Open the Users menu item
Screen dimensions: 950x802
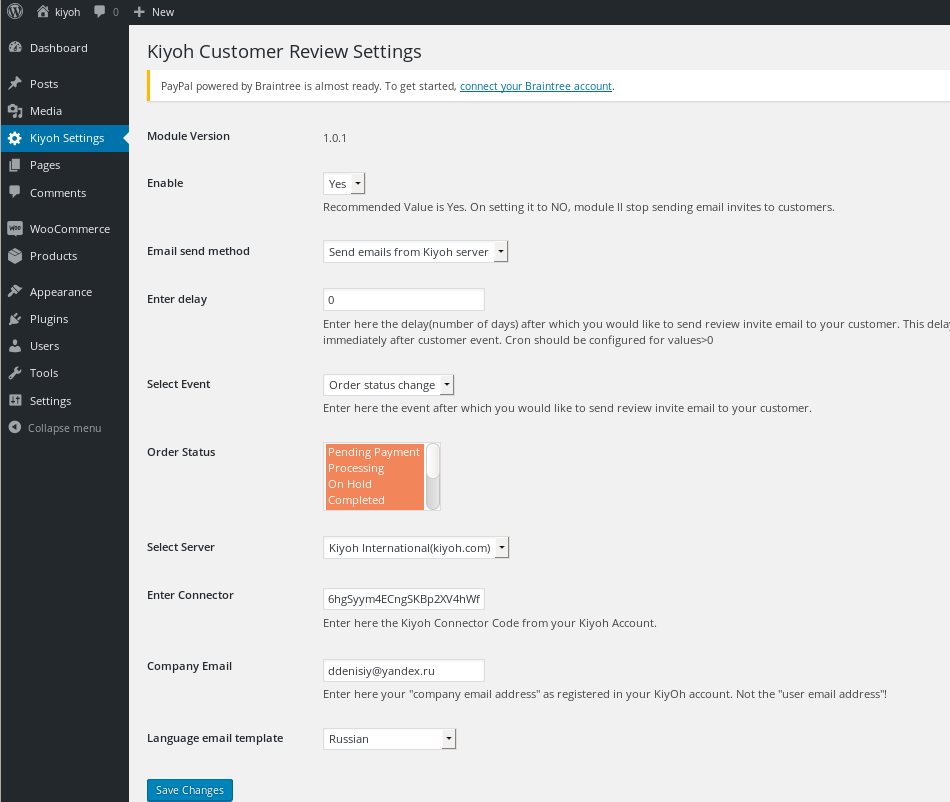(65, 346)
